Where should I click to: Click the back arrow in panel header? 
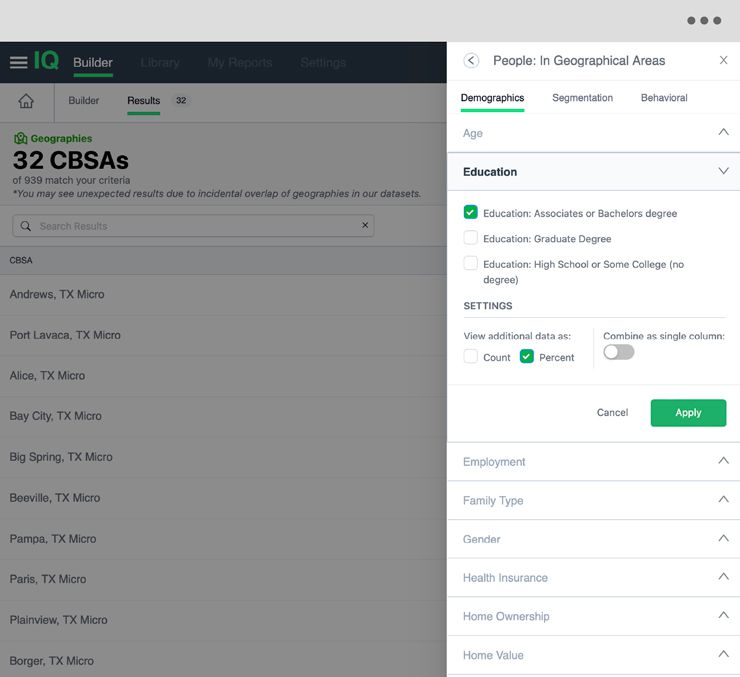click(x=472, y=61)
